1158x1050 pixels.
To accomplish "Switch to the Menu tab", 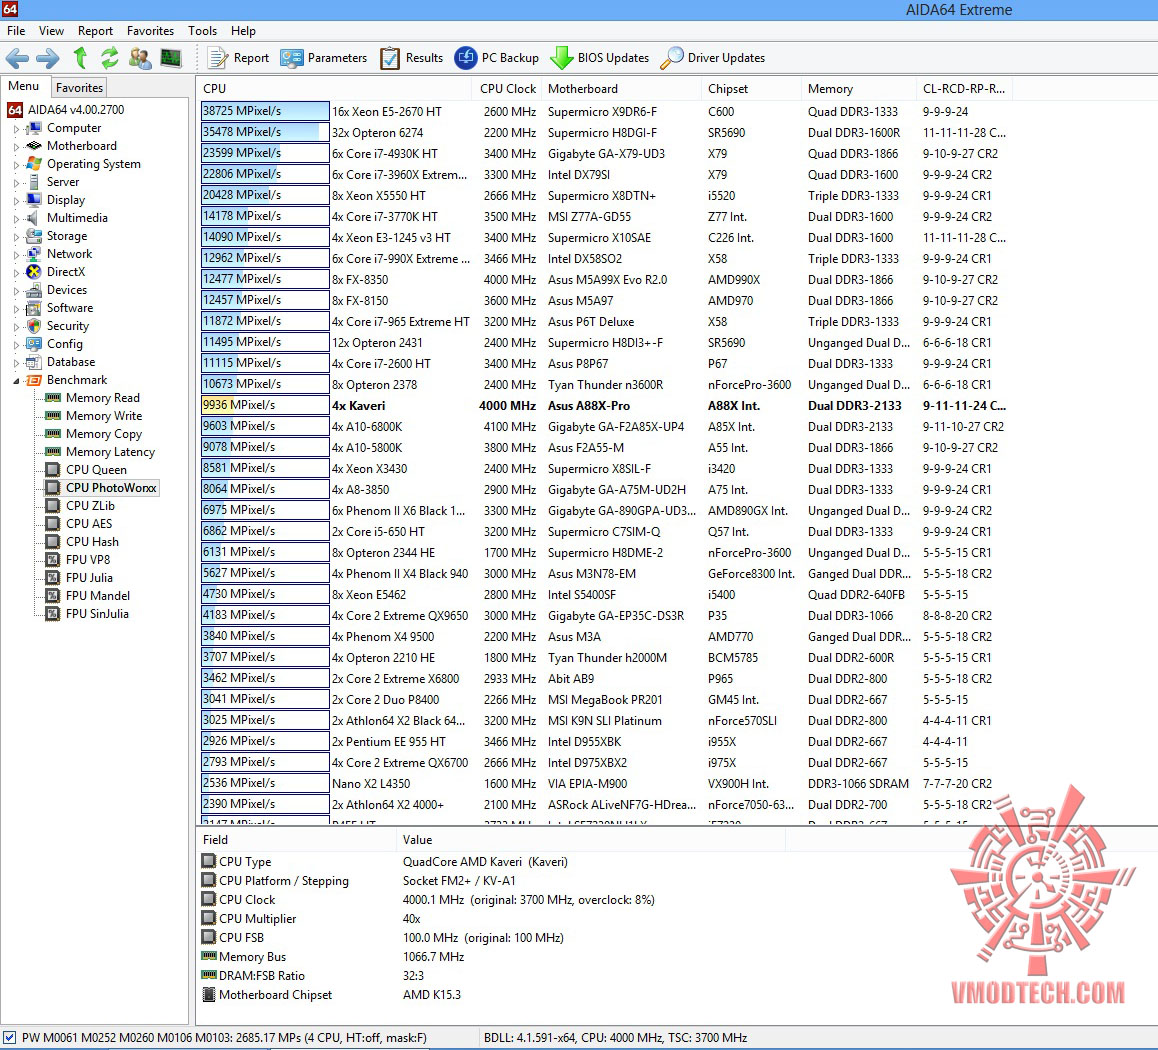I will coord(24,86).
